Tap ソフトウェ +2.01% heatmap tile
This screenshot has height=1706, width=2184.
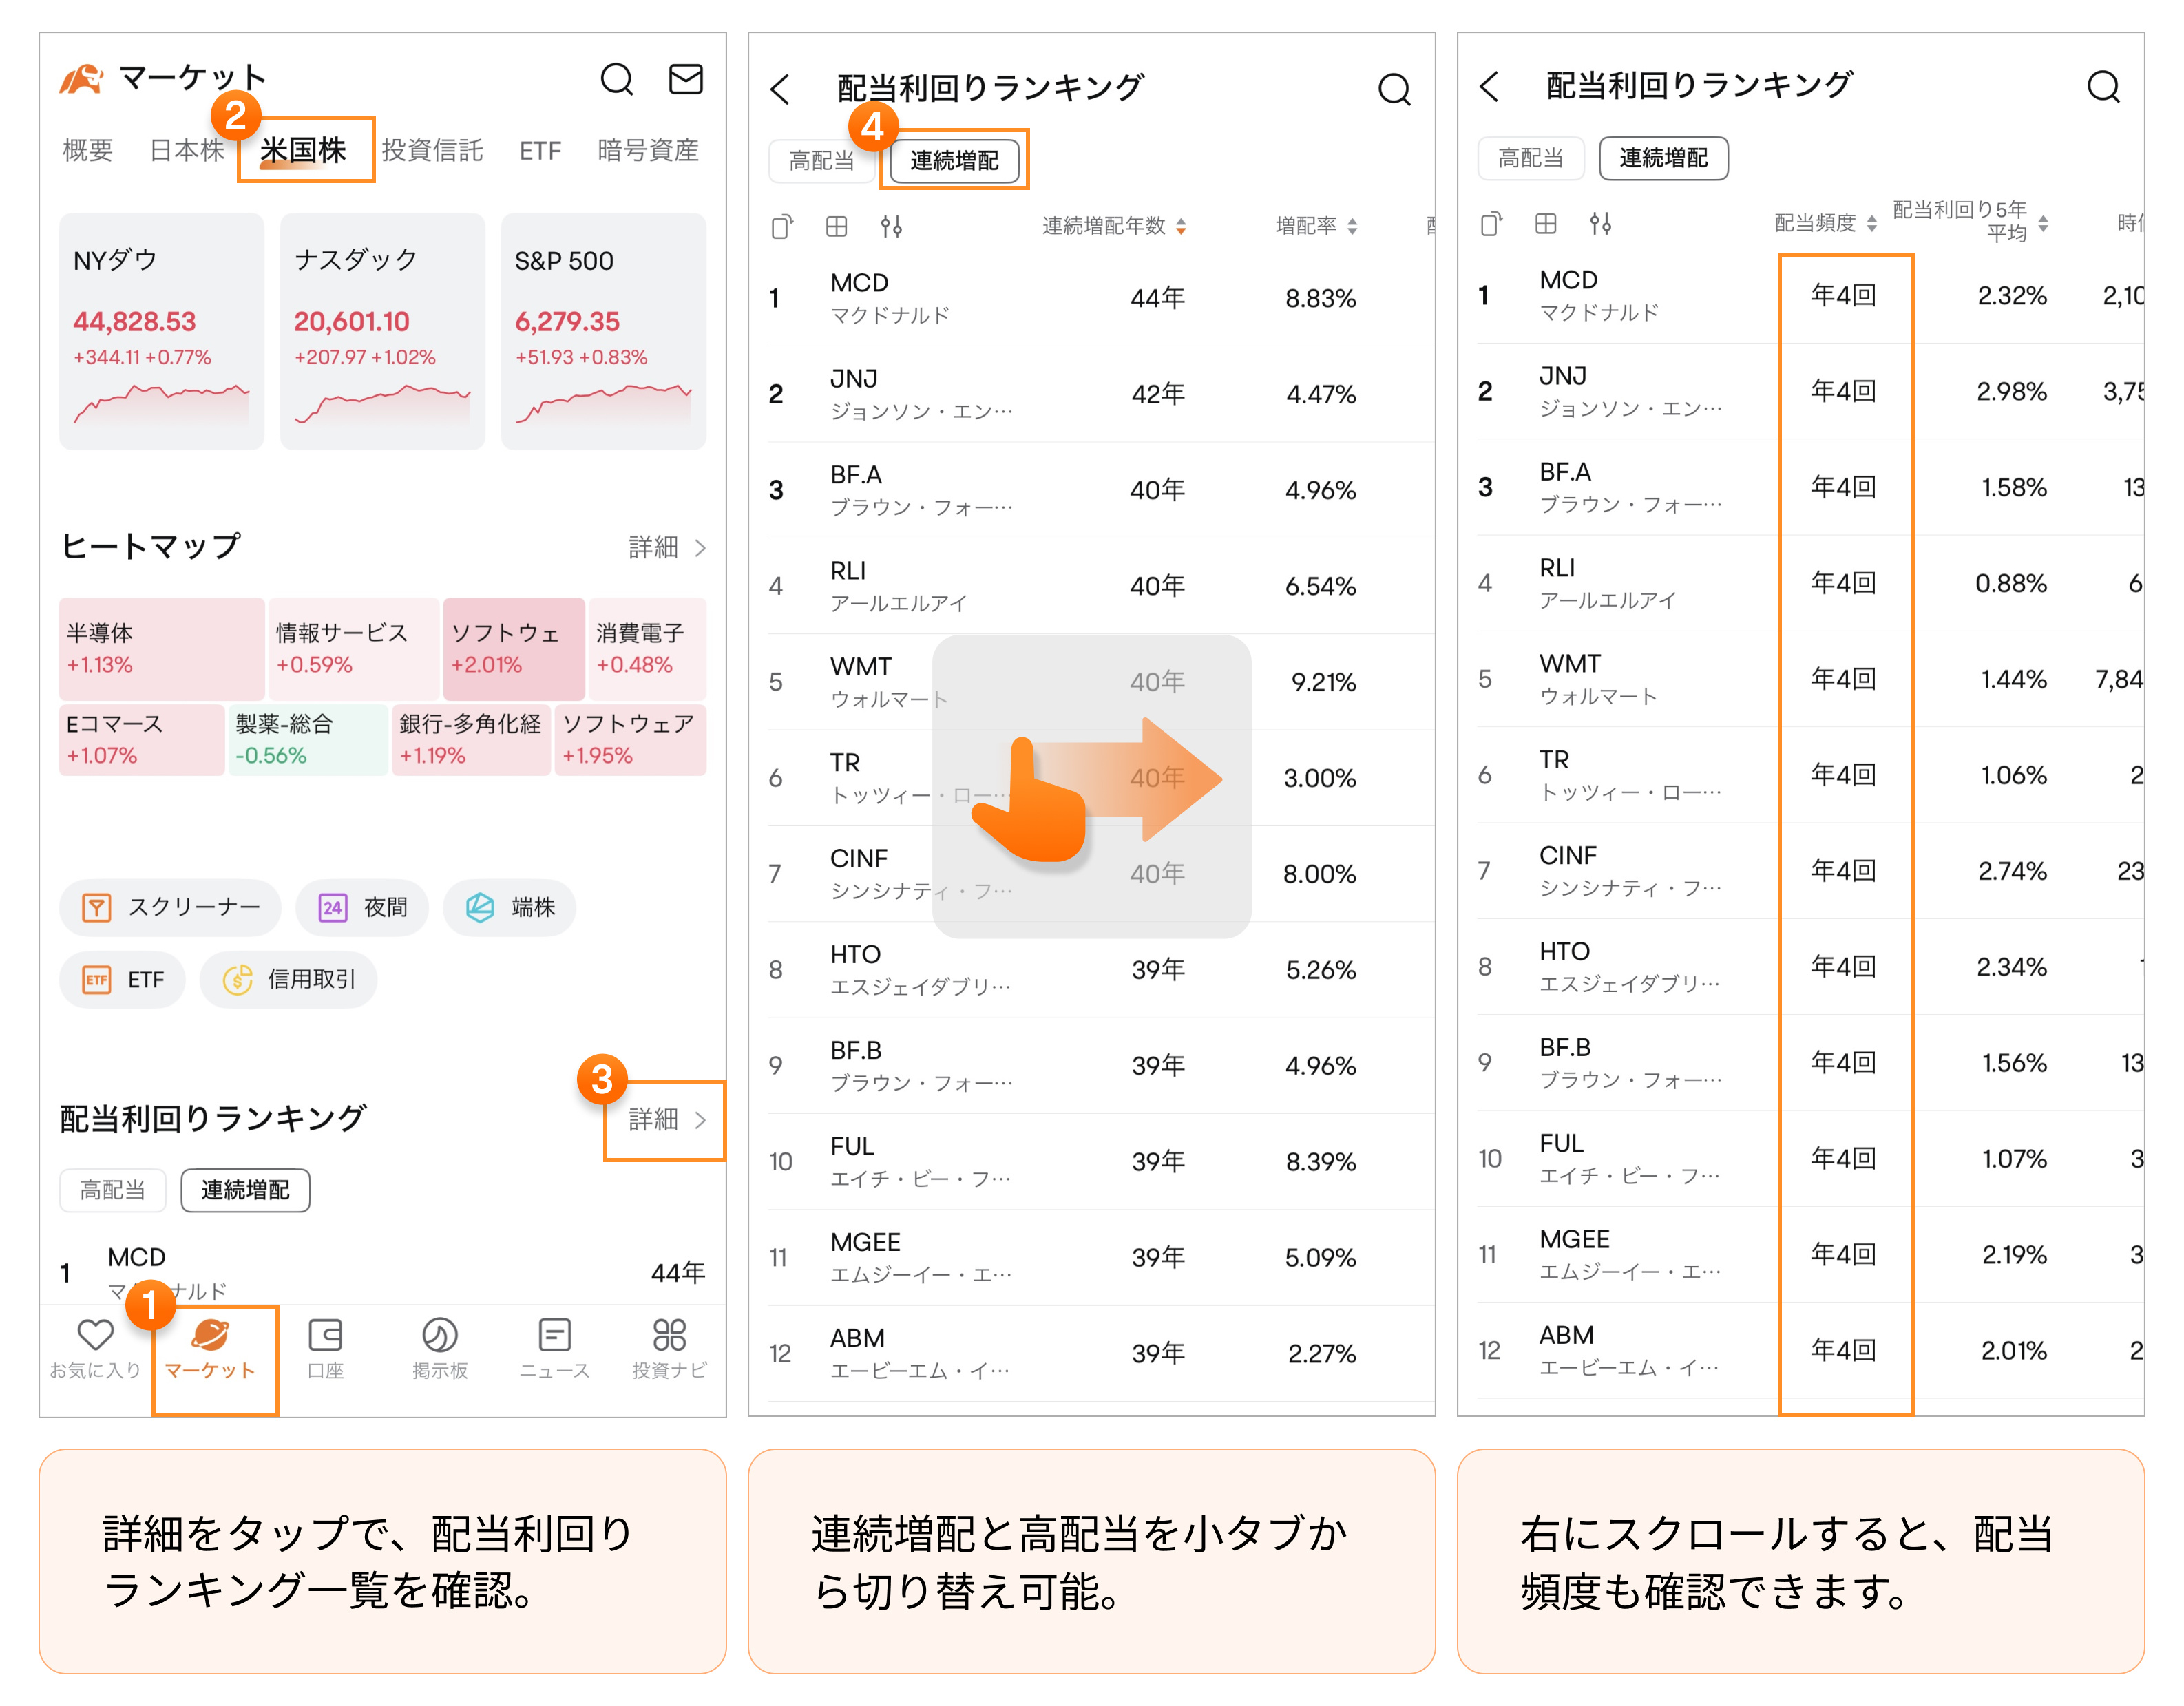click(x=514, y=649)
